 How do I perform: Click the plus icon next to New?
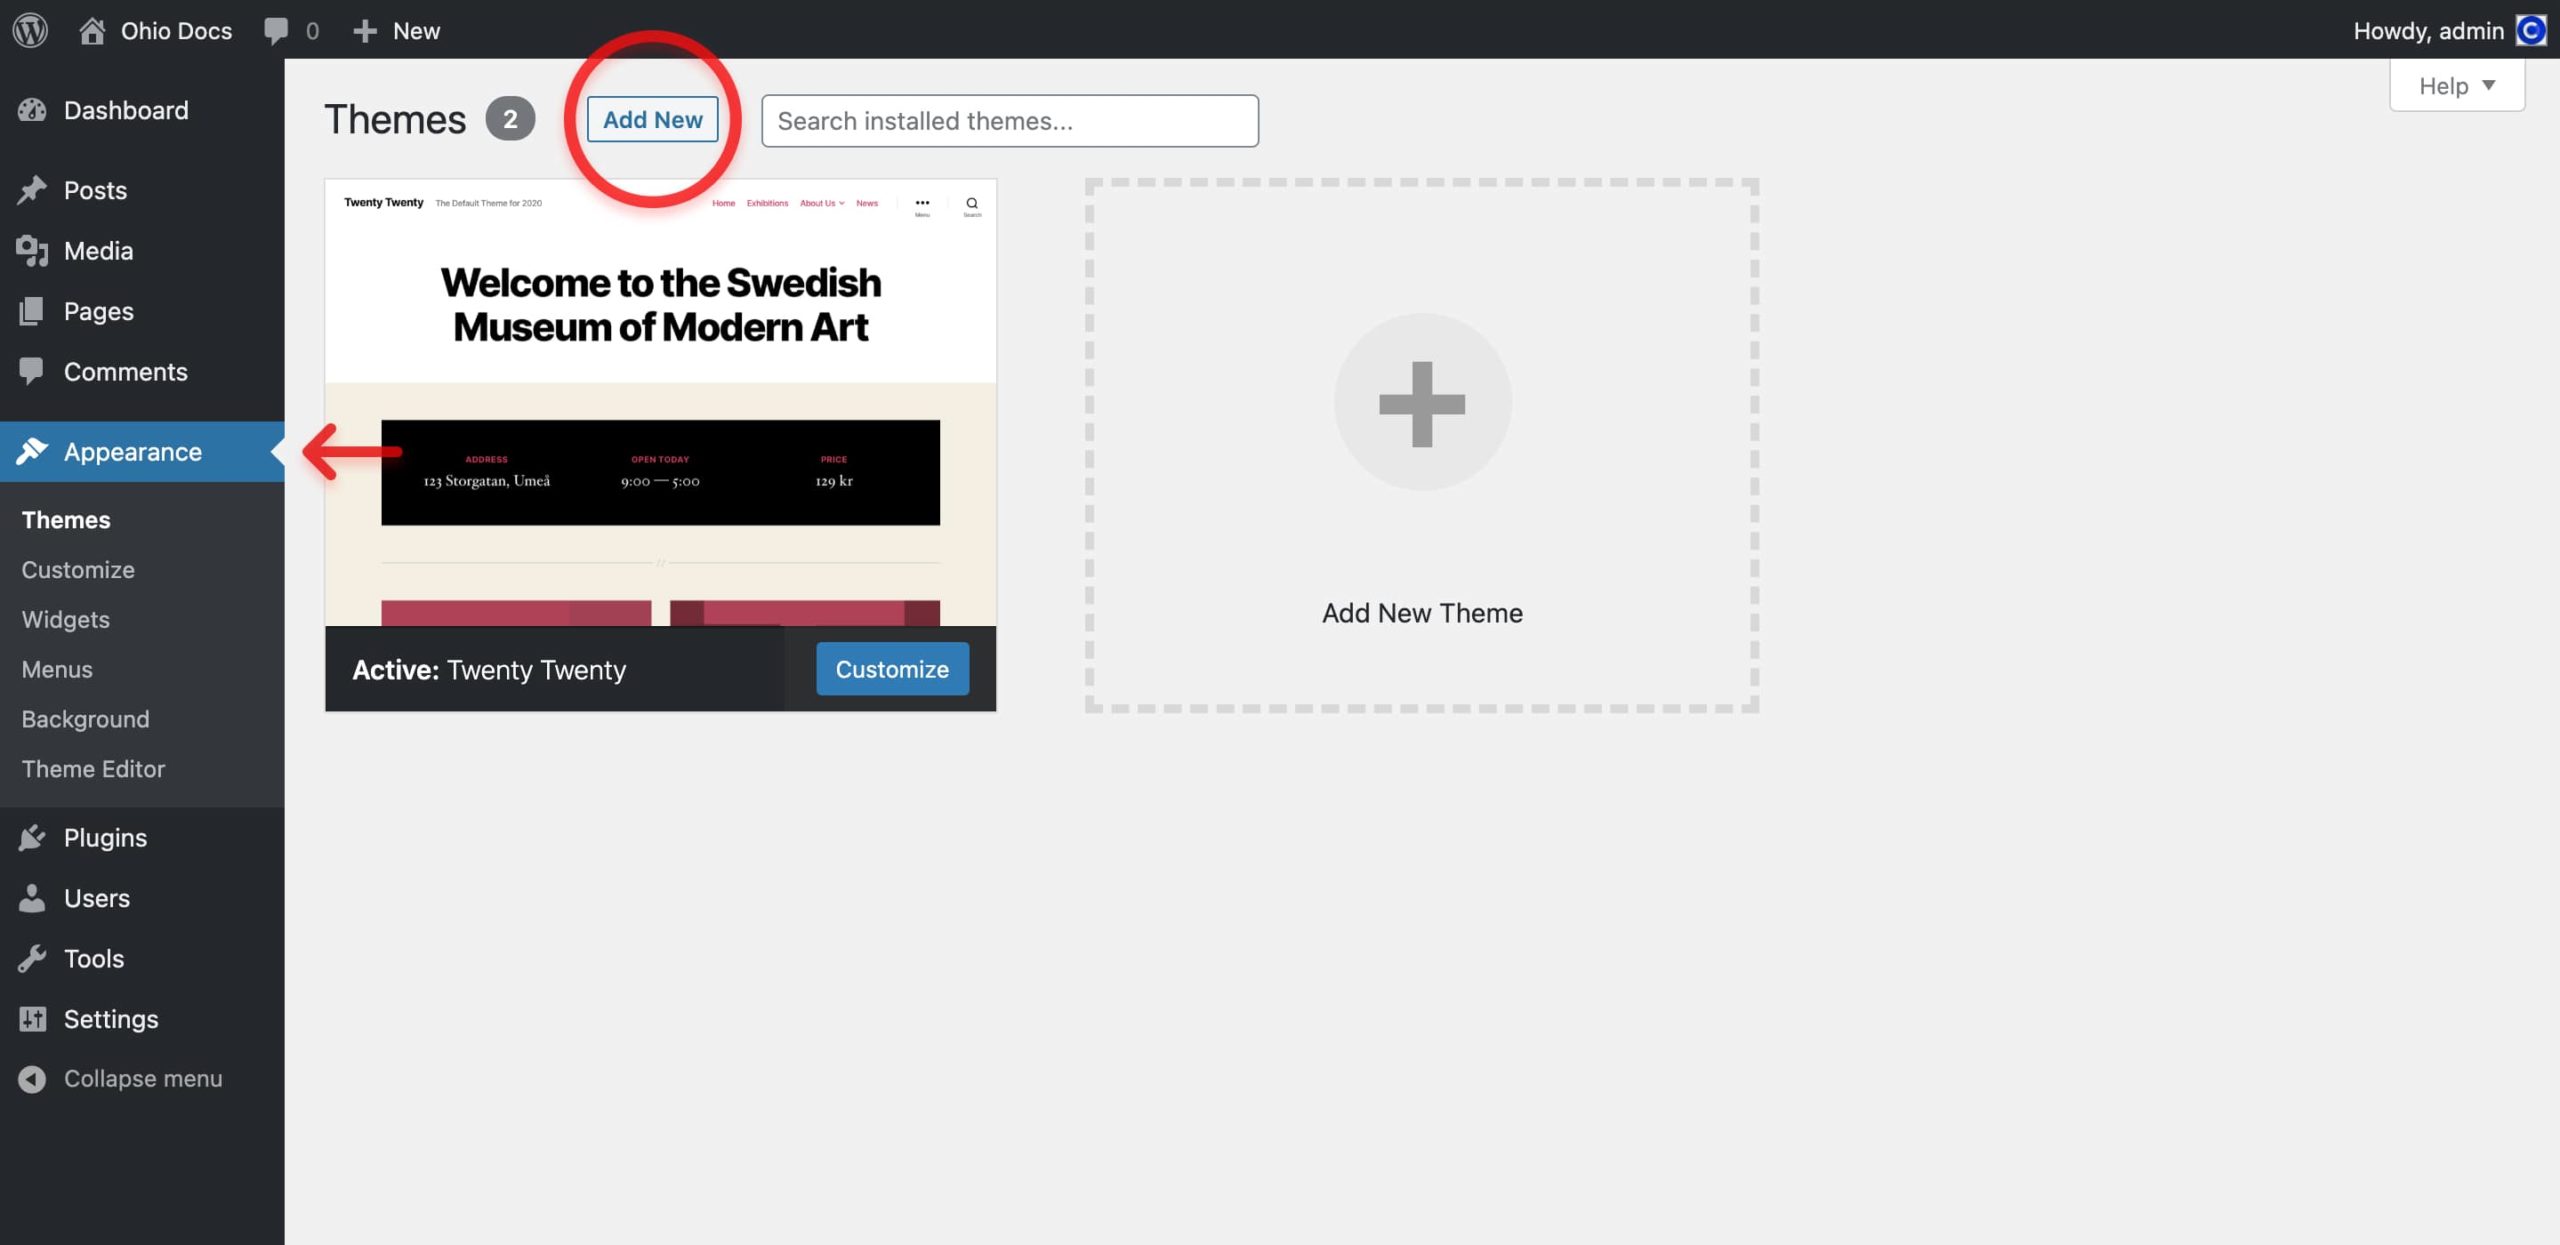365,31
